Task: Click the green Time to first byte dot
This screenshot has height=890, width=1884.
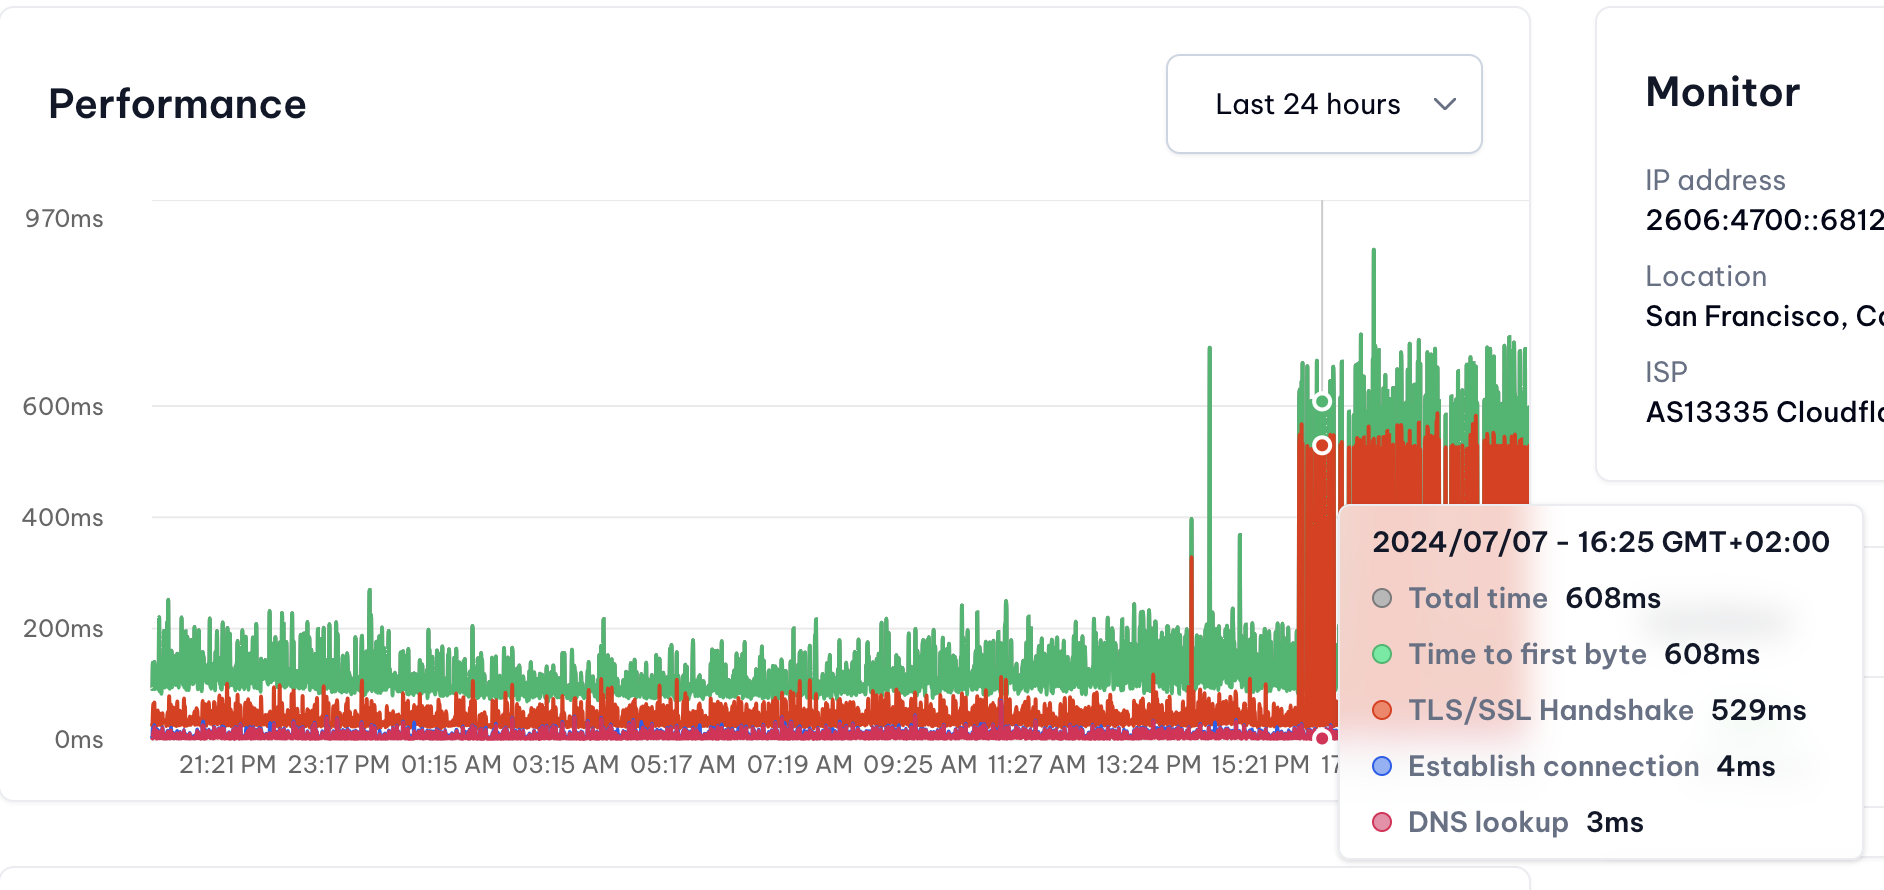Action: (x=1382, y=654)
